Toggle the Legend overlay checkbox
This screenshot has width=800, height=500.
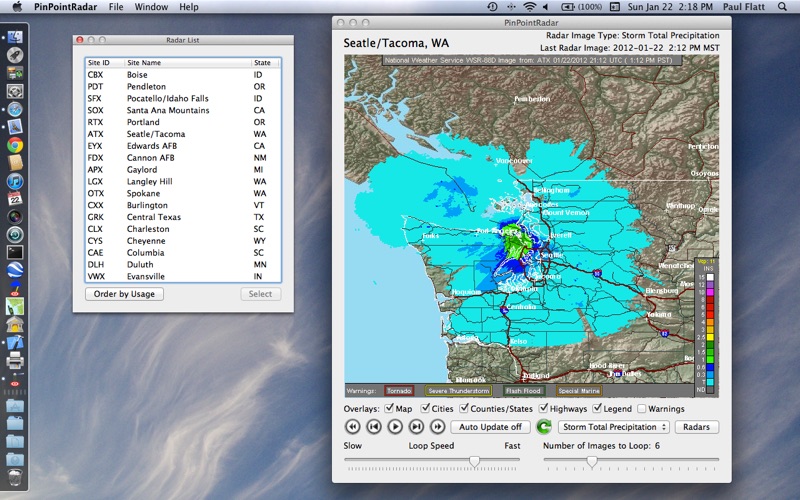(x=597, y=408)
